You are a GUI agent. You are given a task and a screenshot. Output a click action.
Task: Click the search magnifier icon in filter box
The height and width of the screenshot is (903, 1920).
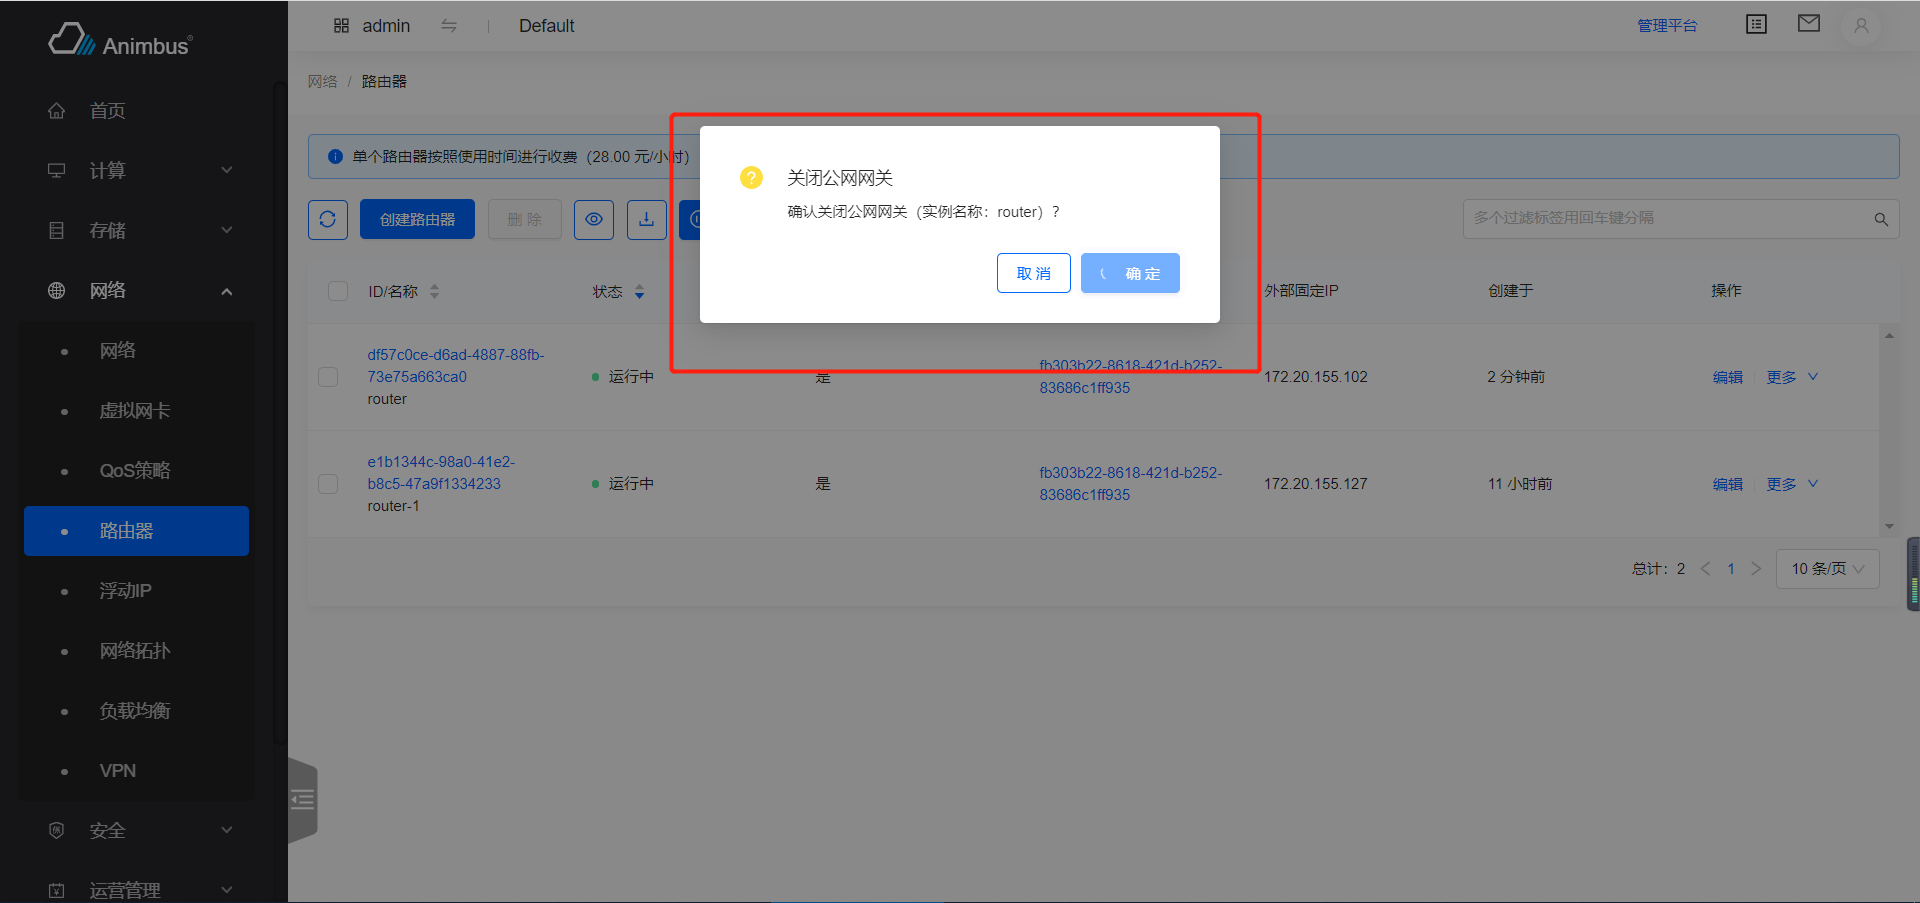coord(1880,218)
